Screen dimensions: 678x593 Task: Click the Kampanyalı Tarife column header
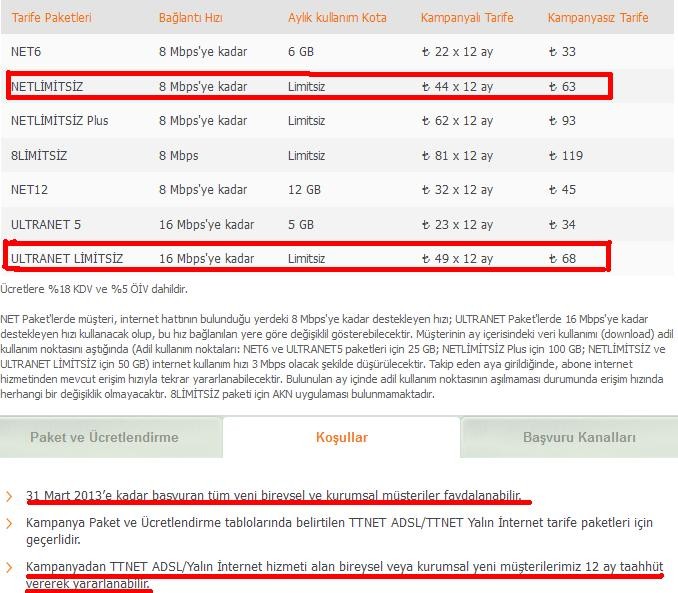pyautogui.click(x=469, y=18)
